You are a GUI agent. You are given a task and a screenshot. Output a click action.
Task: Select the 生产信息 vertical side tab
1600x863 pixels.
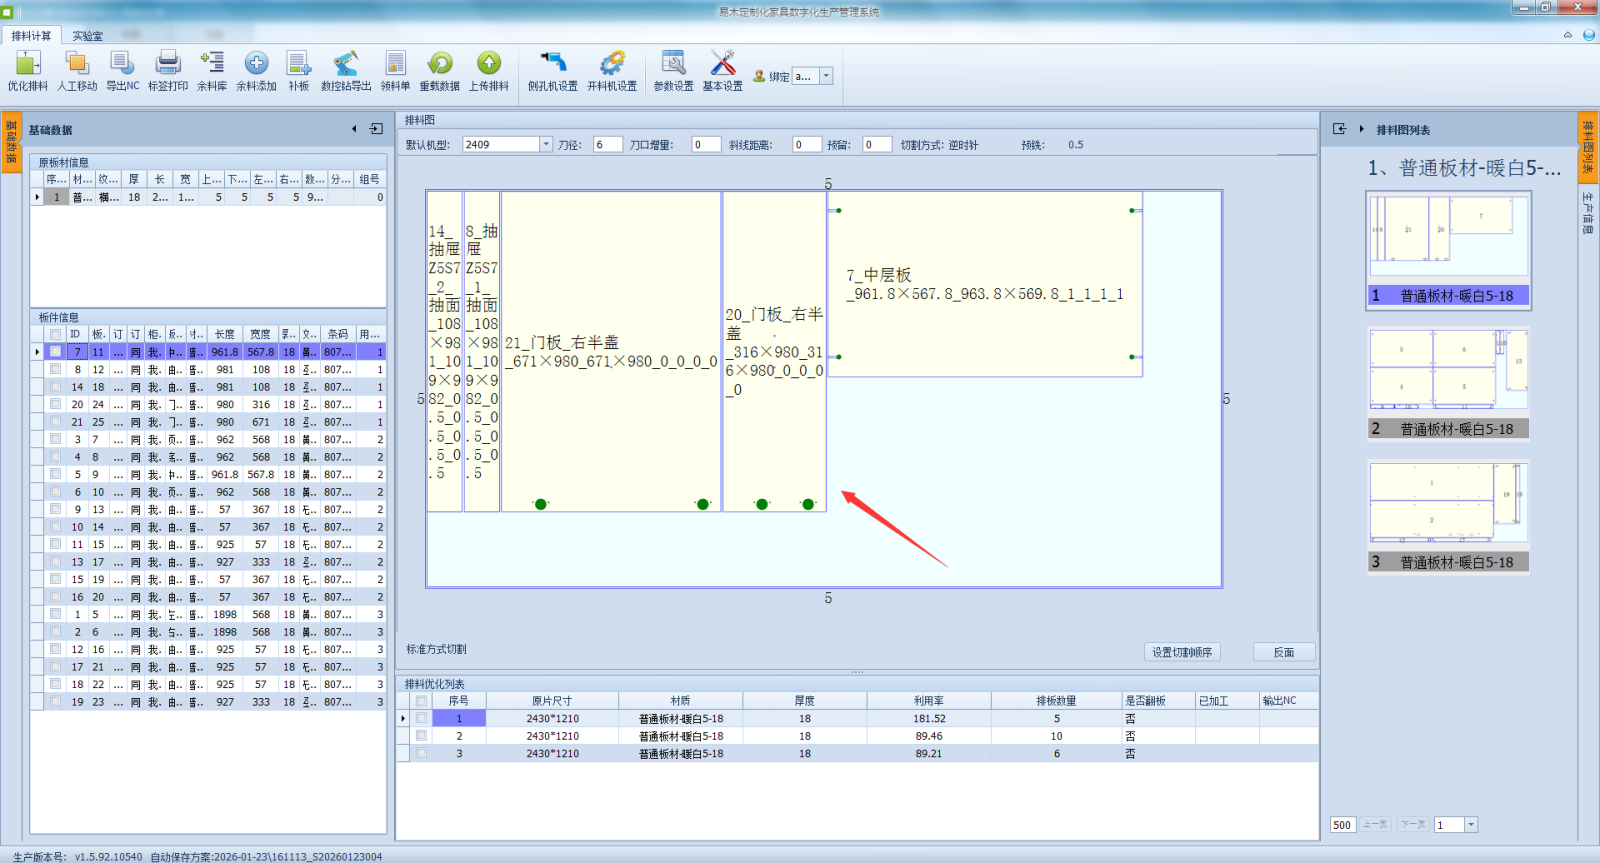(1587, 213)
